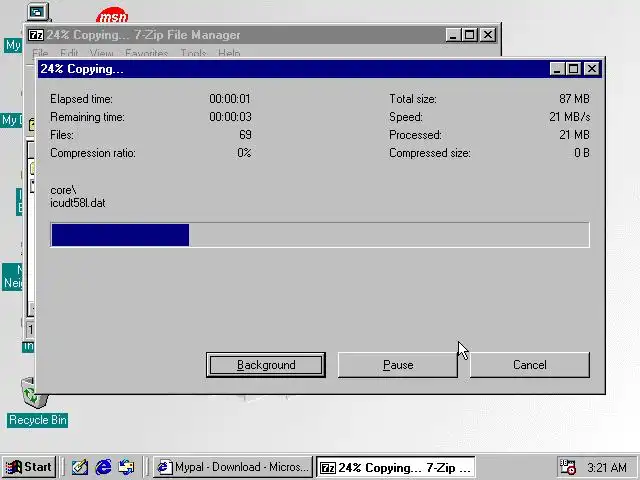Open the msn desktop icon
This screenshot has width=640, height=480.
pyautogui.click(x=112, y=16)
